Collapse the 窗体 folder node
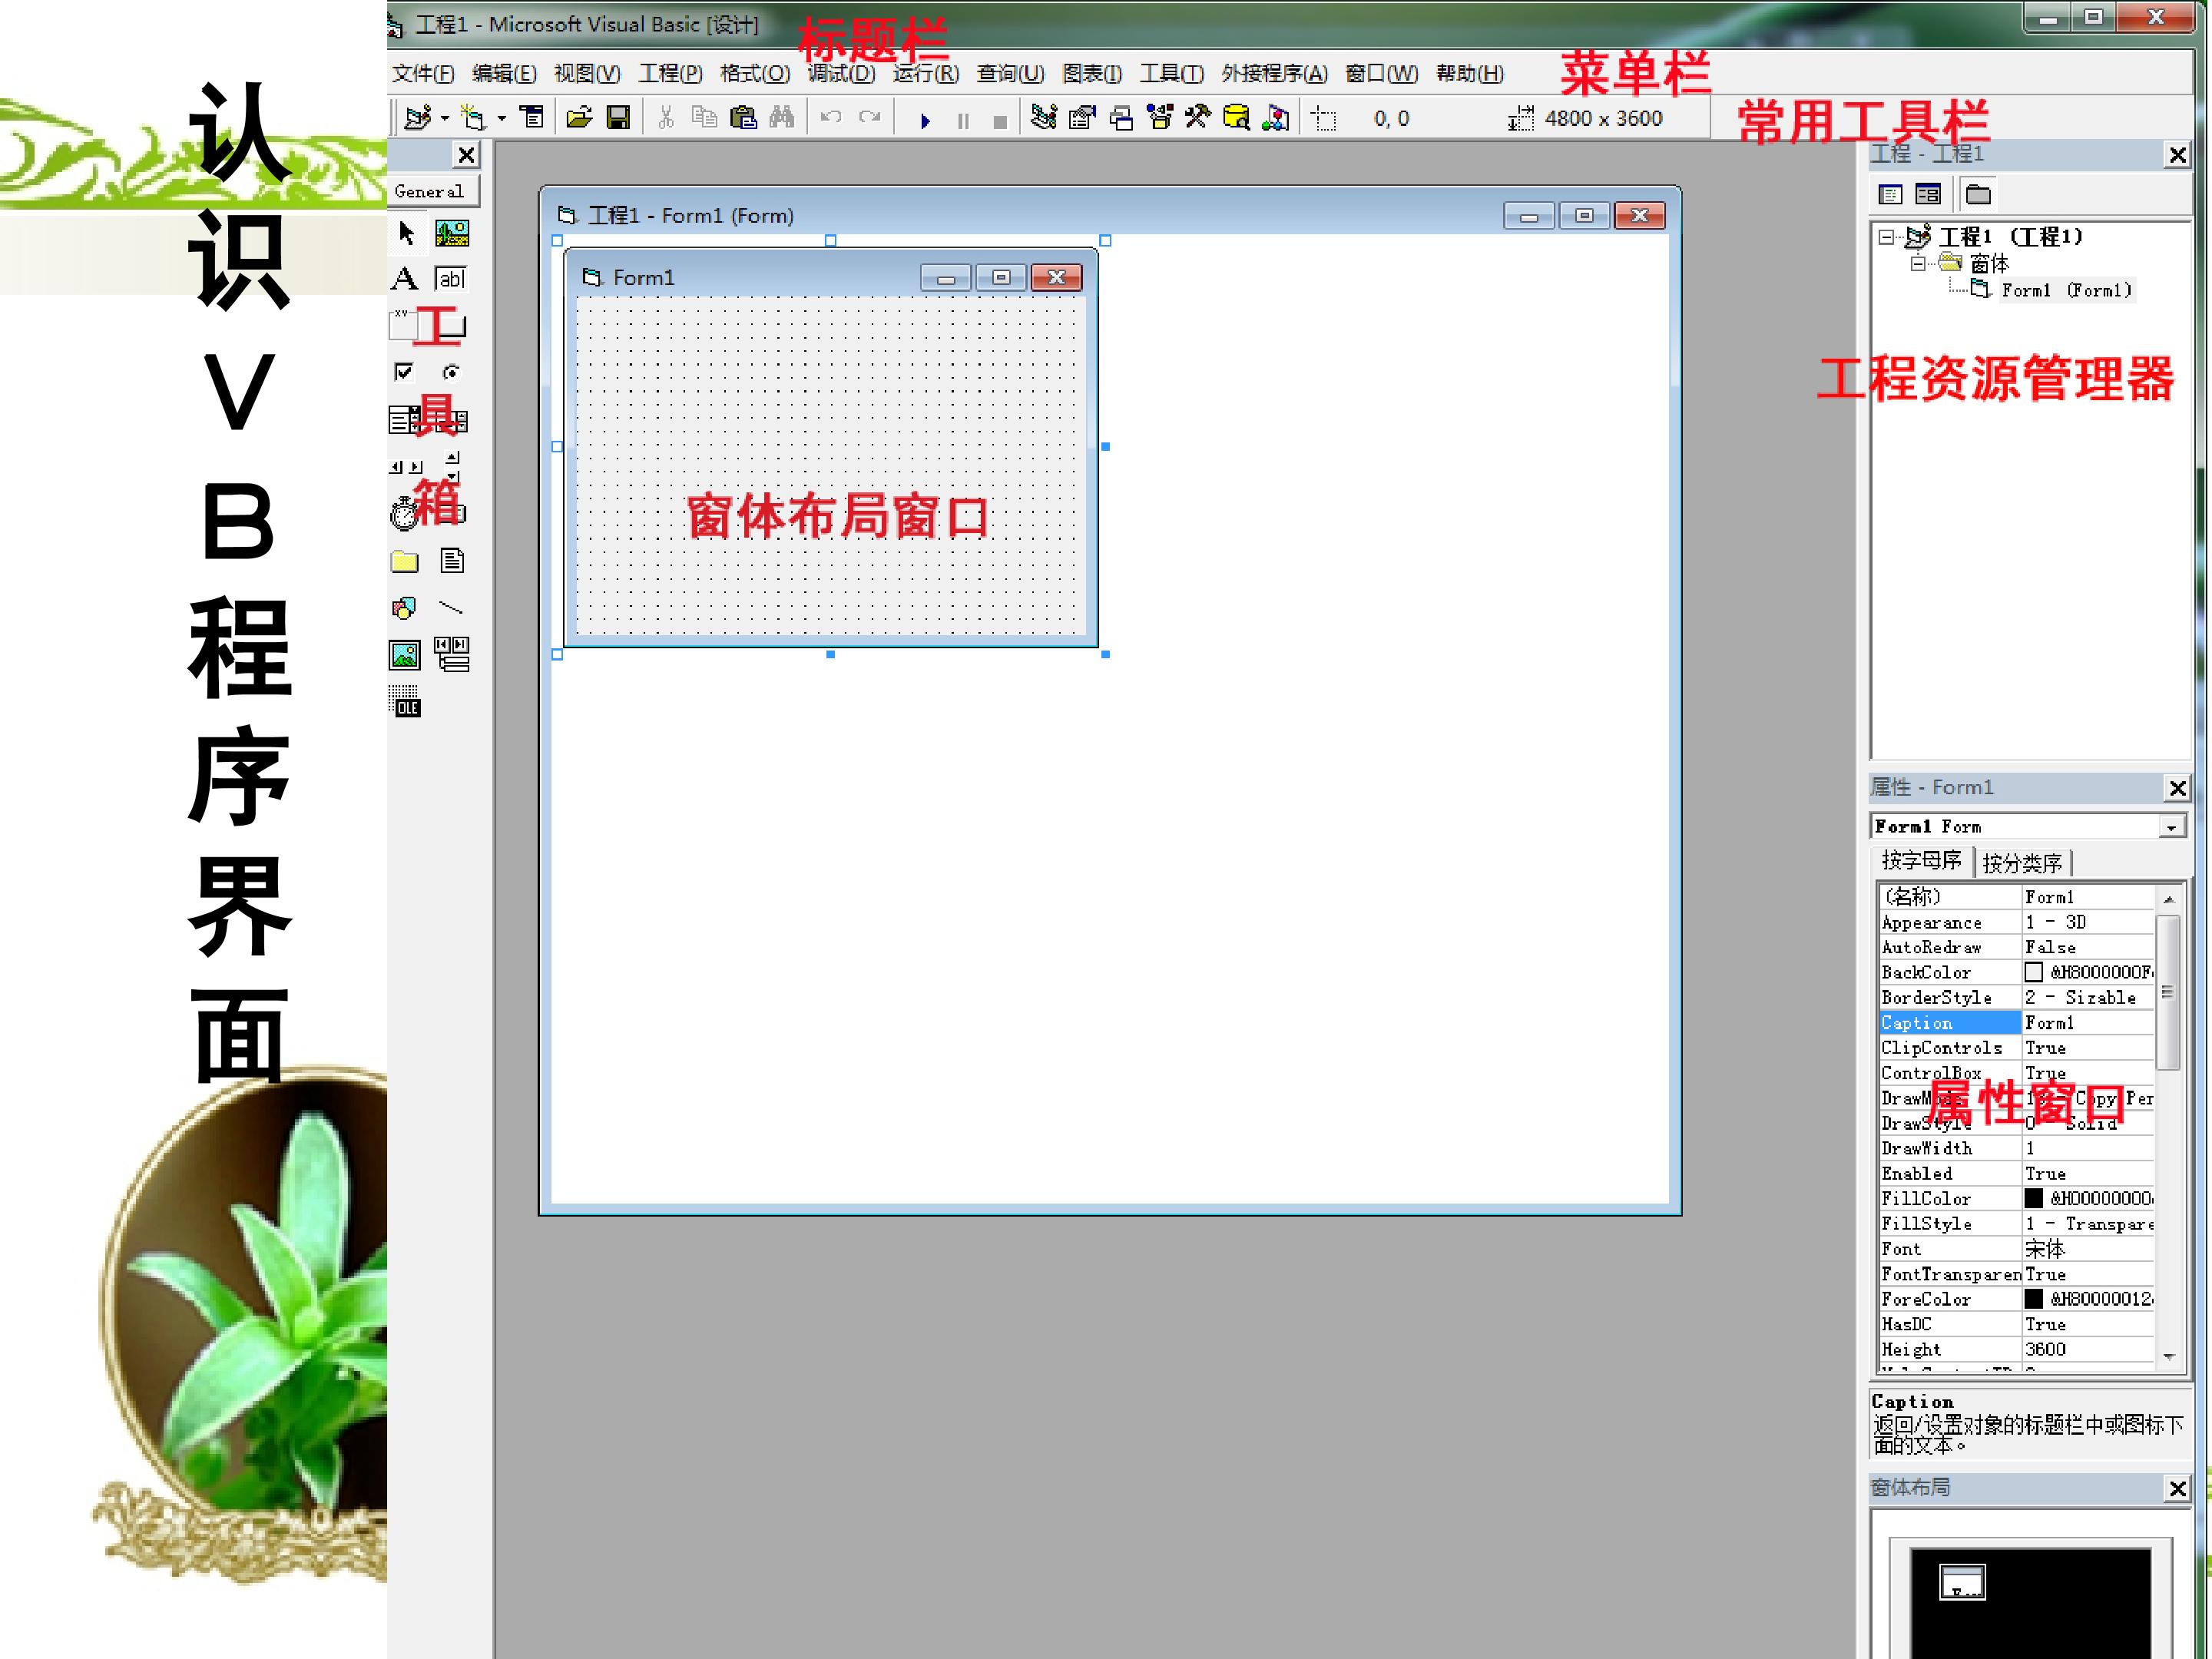The image size is (2212, 1659). [x=1918, y=264]
